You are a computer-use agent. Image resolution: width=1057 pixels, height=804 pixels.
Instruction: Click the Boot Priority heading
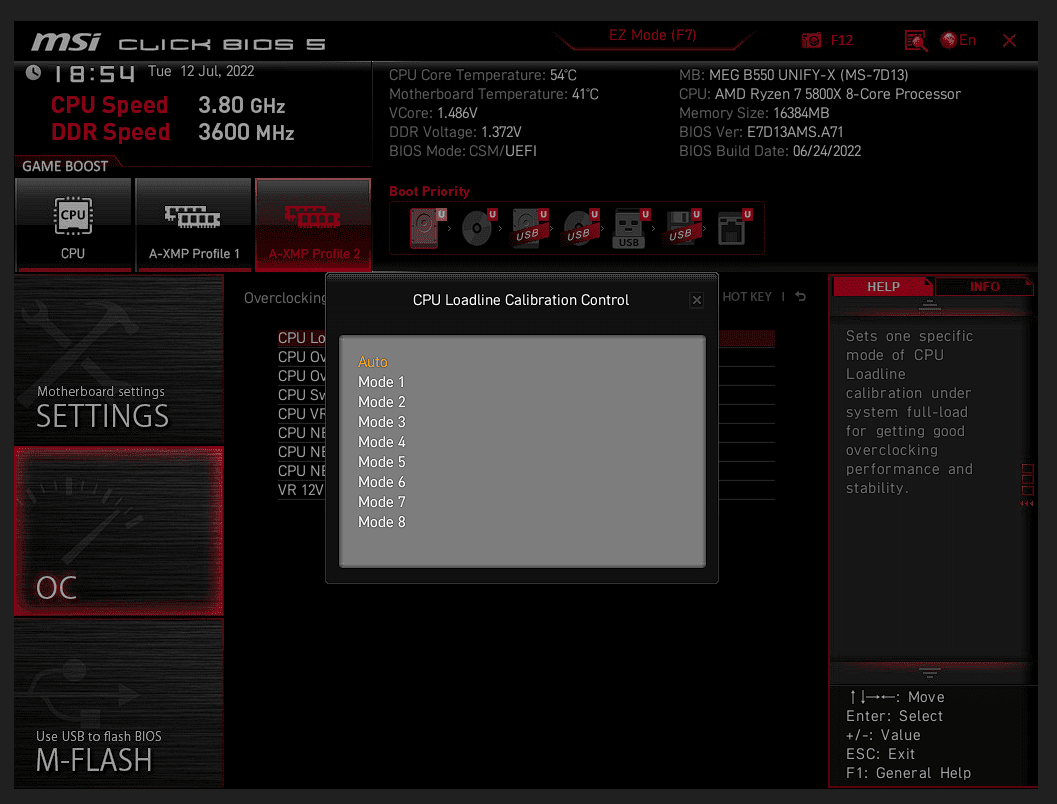click(x=429, y=191)
